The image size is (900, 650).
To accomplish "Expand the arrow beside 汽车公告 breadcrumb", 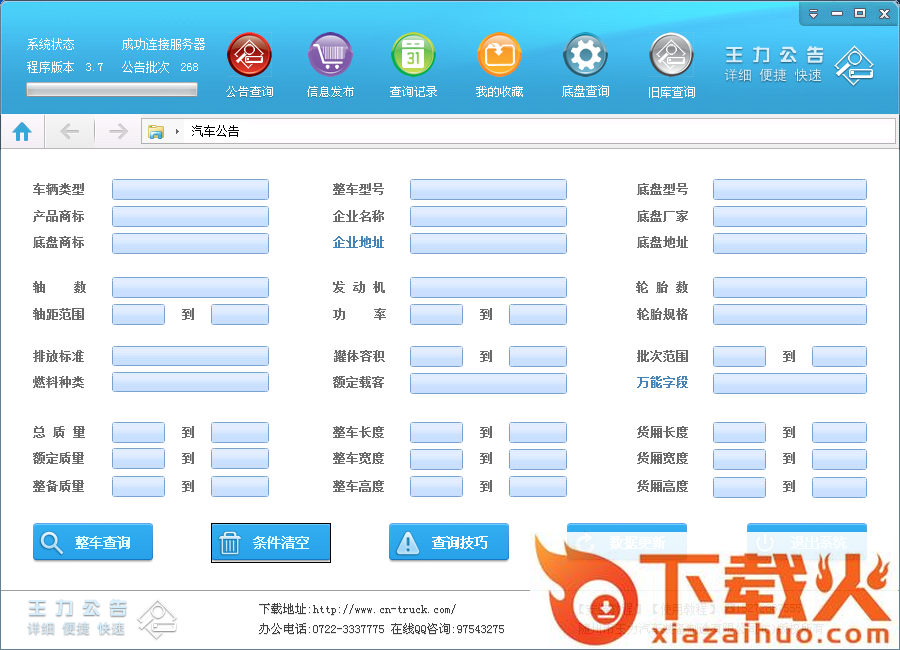I will click(177, 131).
